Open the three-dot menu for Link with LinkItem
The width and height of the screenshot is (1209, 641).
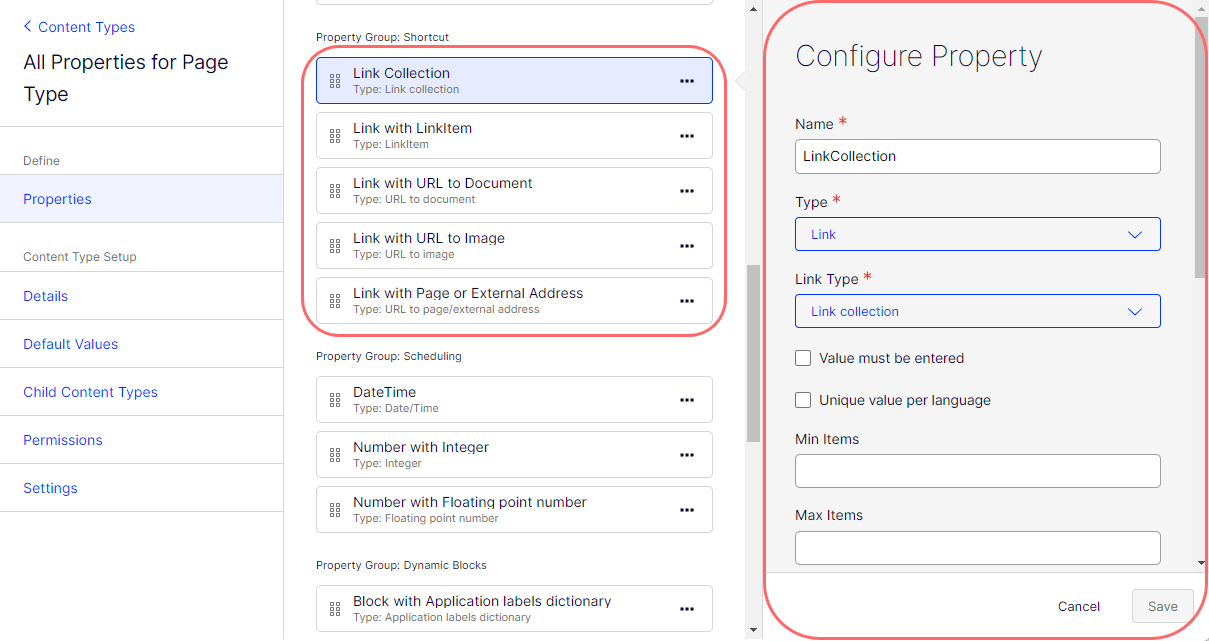point(687,136)
